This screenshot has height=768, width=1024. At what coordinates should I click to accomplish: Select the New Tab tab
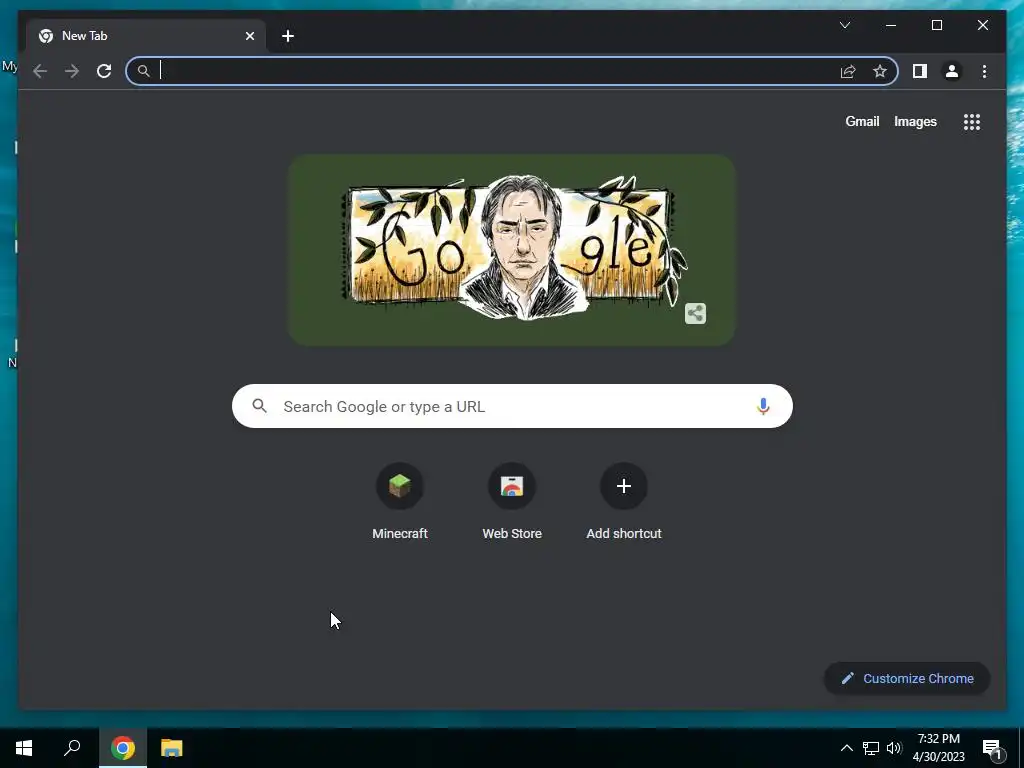pos(146,36)
